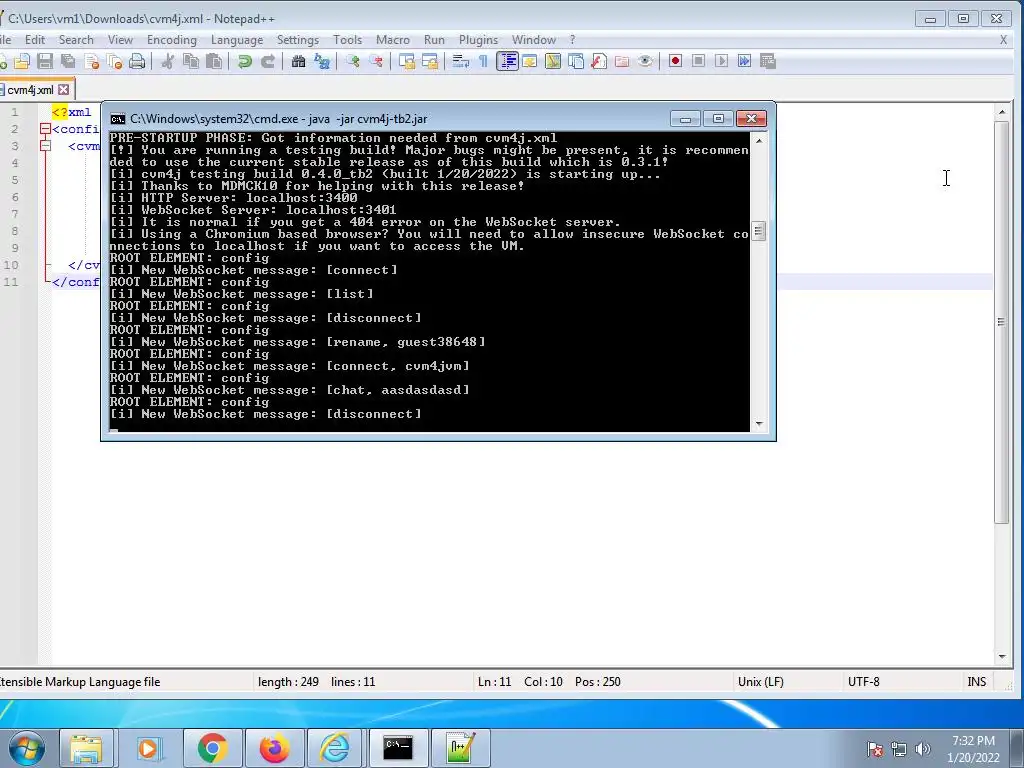1024x768 pixels.
Task: Open the Plugins menu
Action: pyautogui.click(x=479, y=40)
